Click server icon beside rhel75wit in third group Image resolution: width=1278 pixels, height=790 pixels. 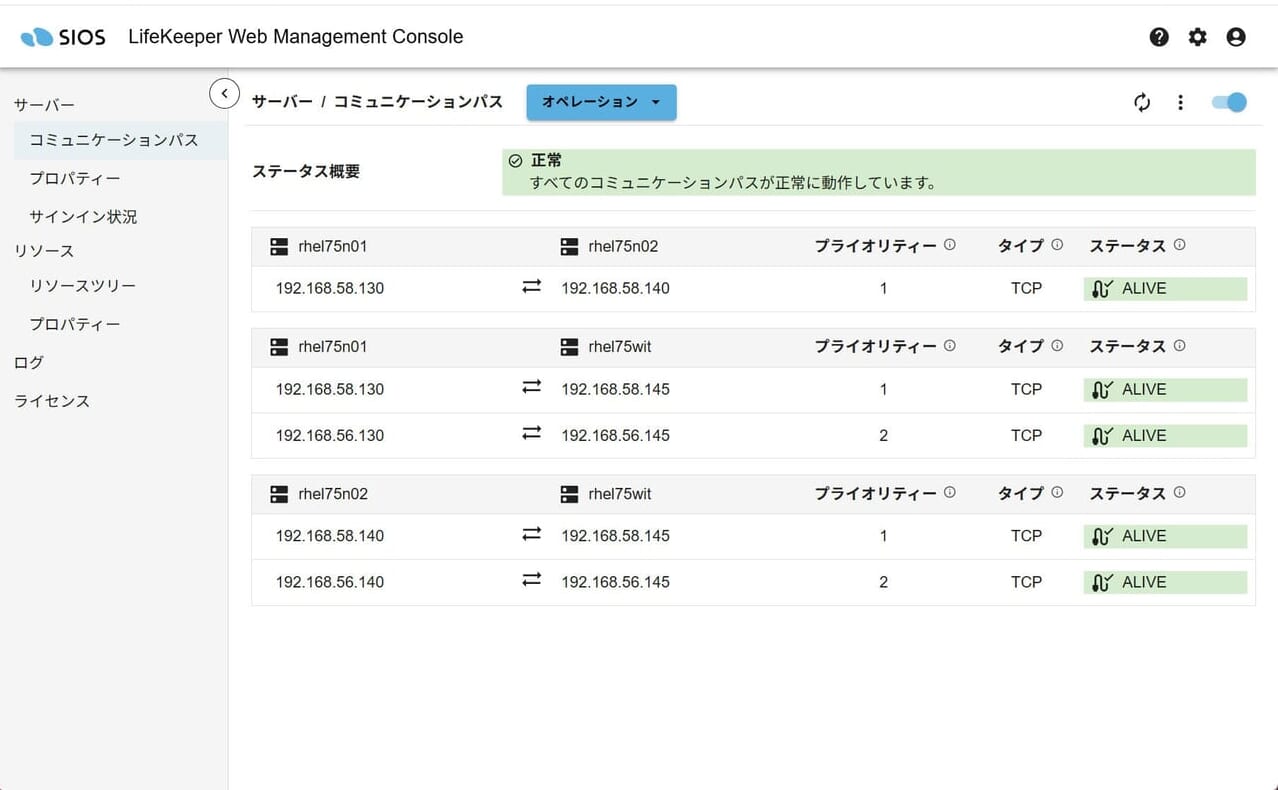click(569, 494)
